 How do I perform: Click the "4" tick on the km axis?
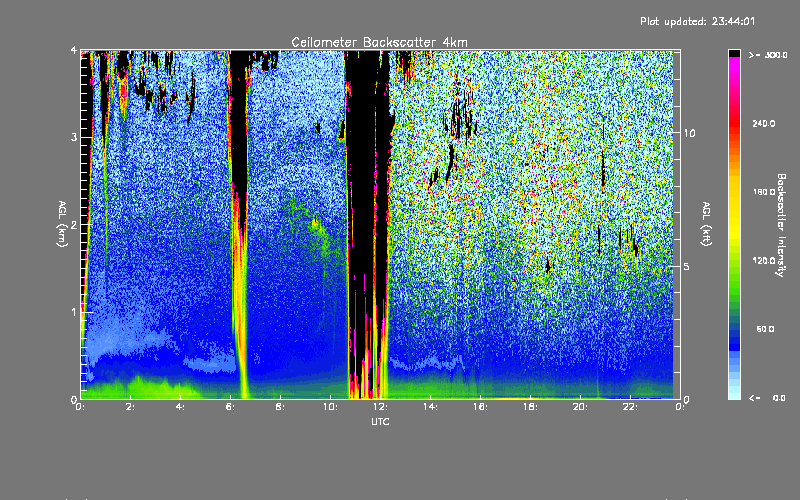[x=74, y=51]
